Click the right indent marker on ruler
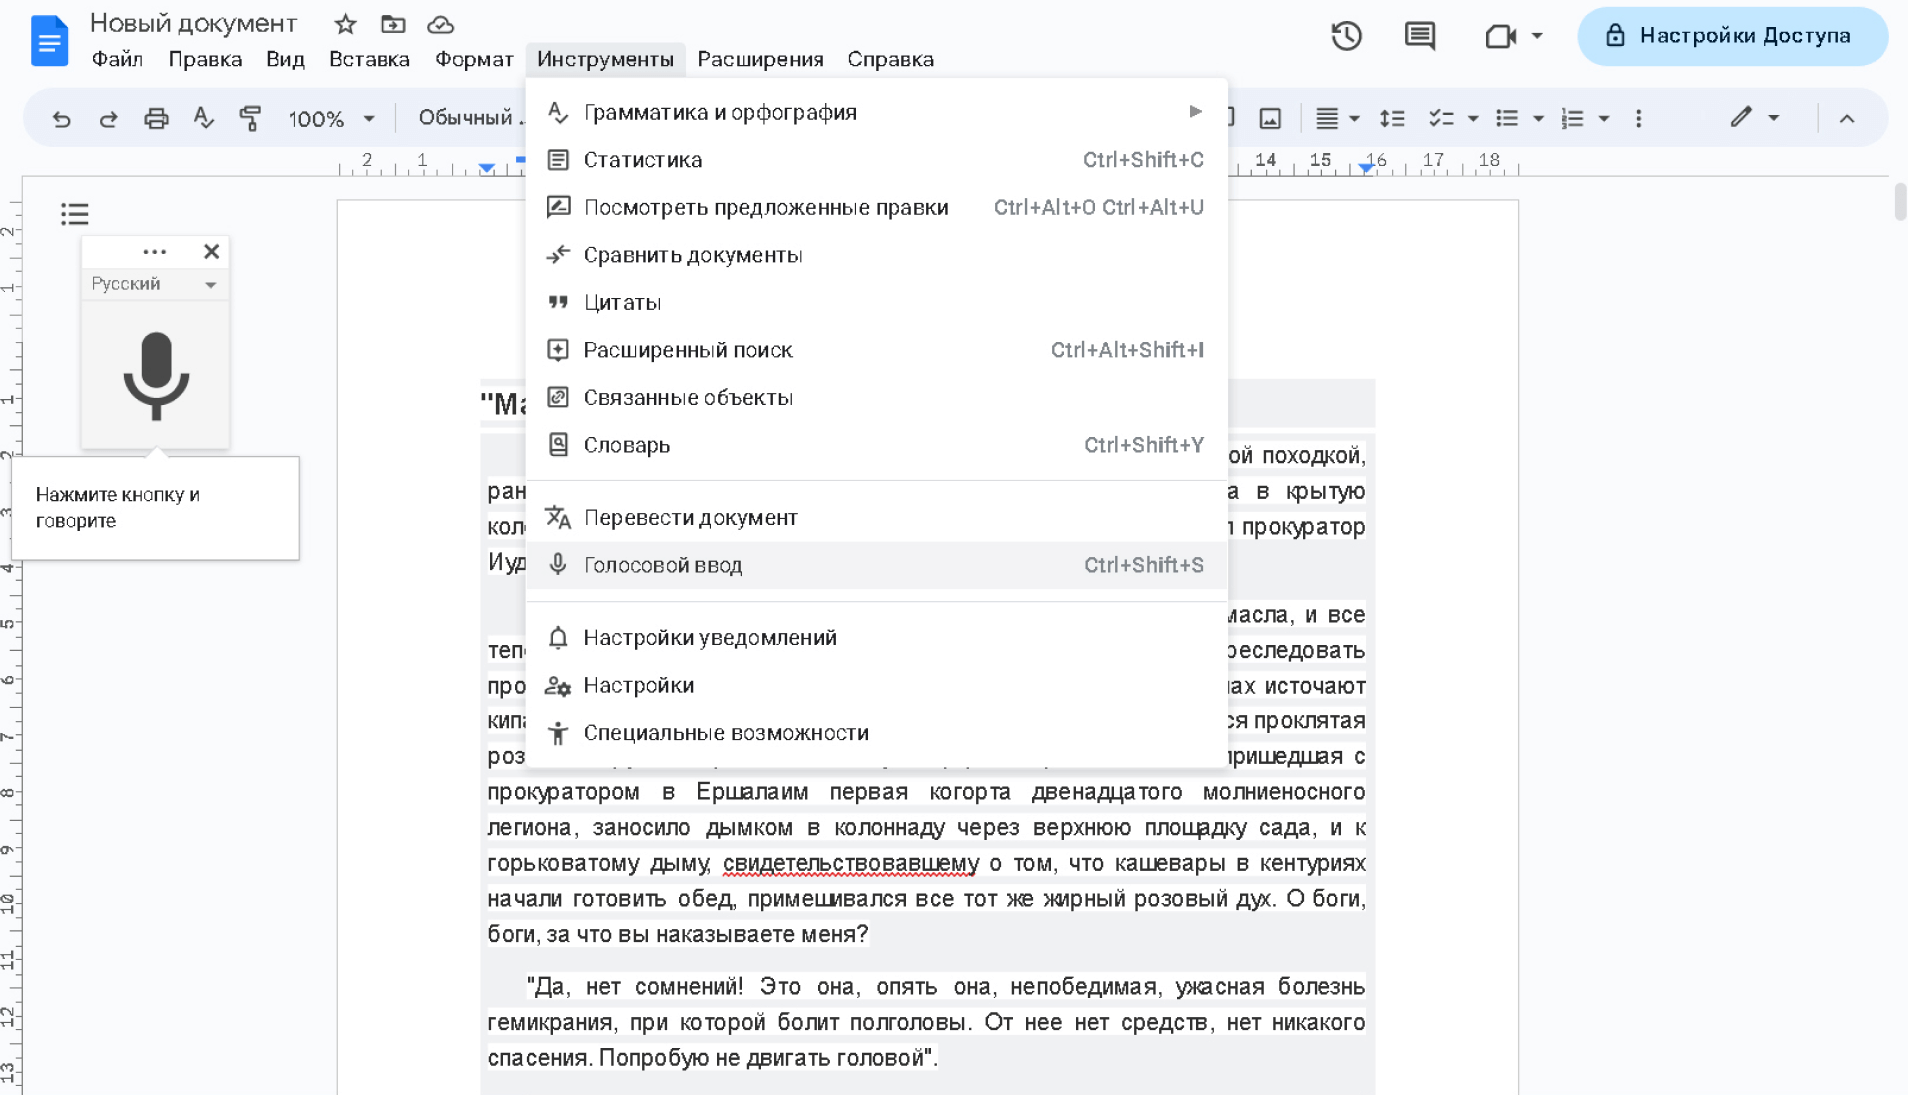The image size is (1908, 1095). [1366, 168]
